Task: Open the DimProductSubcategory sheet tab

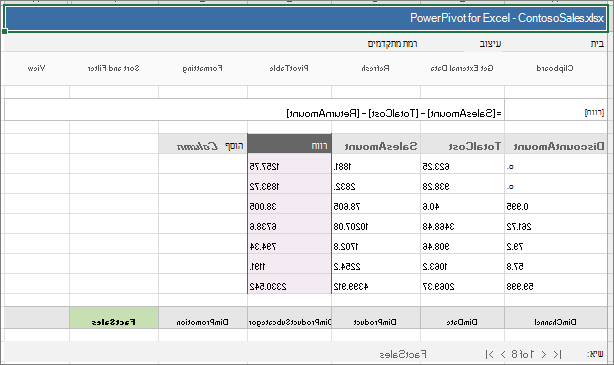Action: pos(289,318)
